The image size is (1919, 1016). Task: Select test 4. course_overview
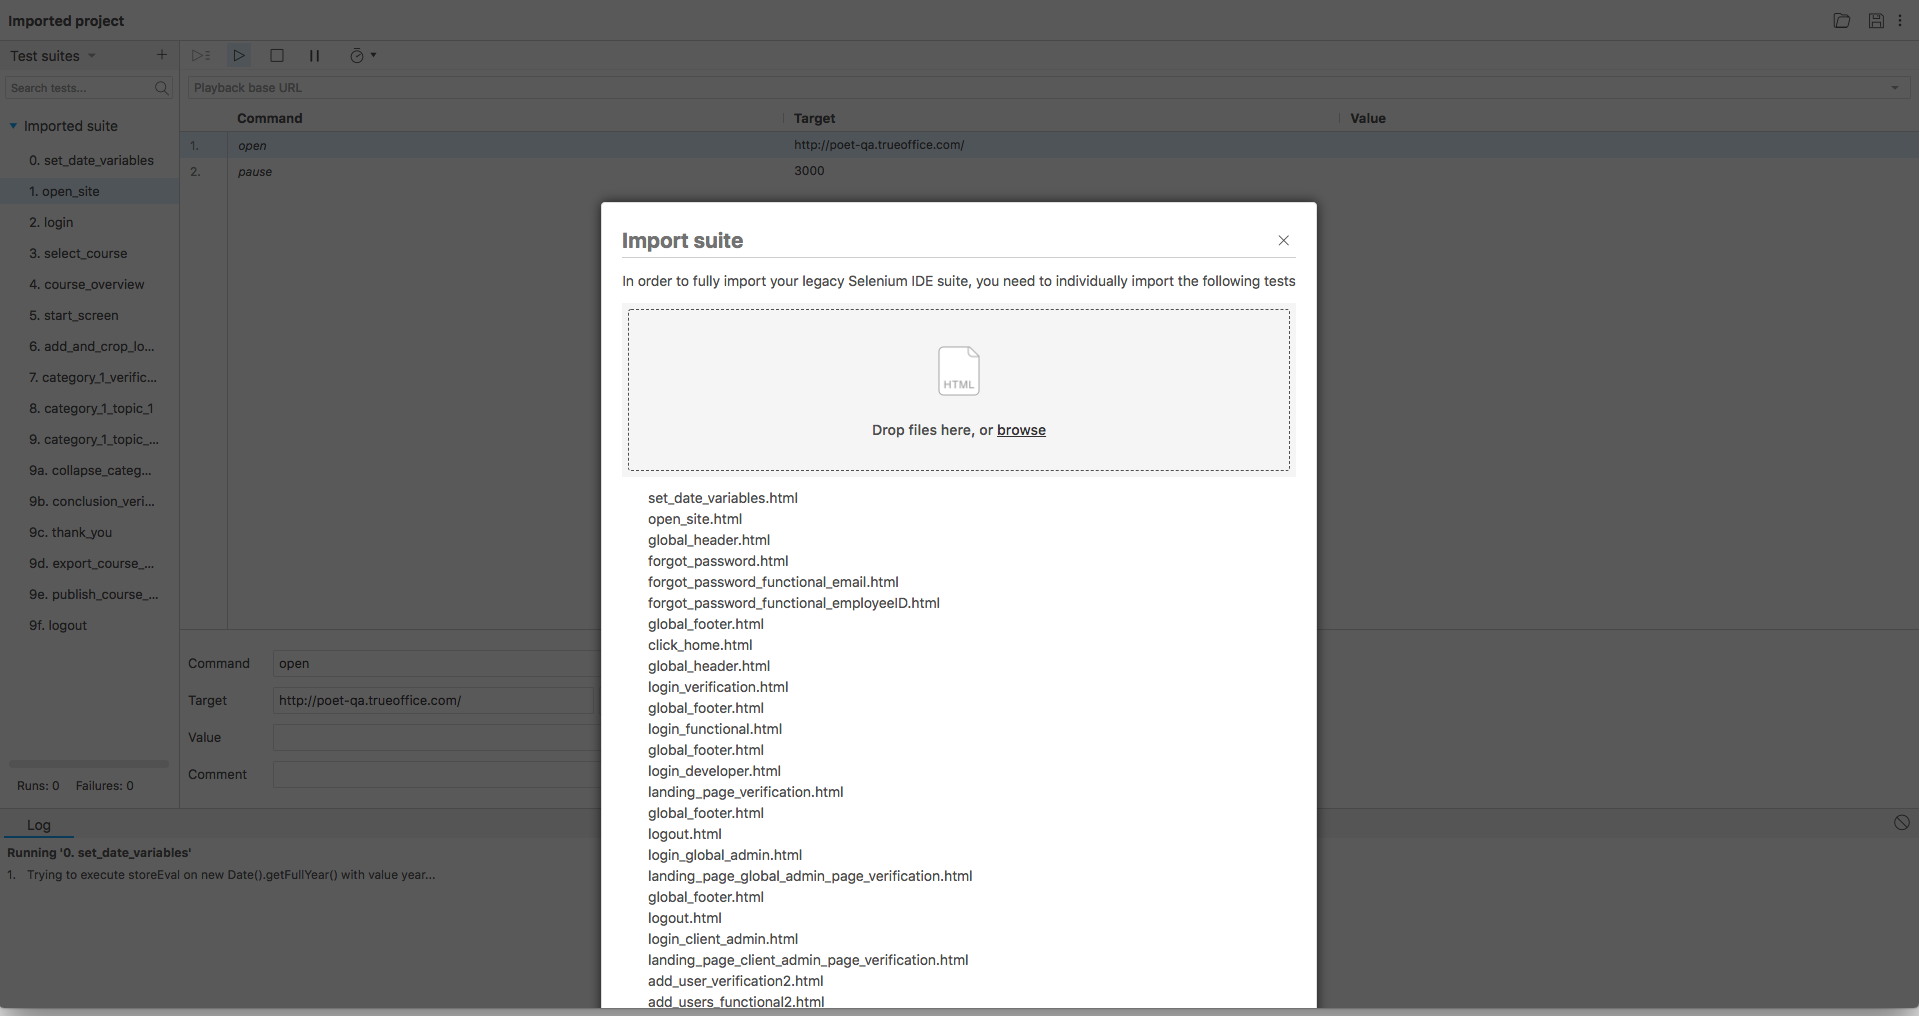coord(90,284)
